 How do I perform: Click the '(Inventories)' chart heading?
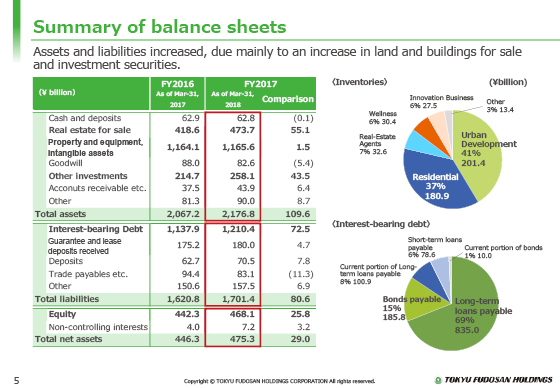(359, 82)
